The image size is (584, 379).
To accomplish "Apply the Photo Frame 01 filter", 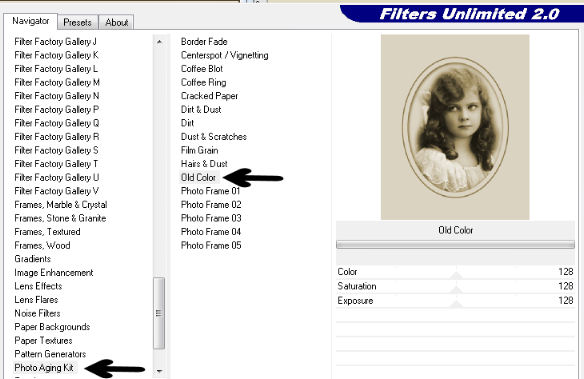I will pos(210,191).
